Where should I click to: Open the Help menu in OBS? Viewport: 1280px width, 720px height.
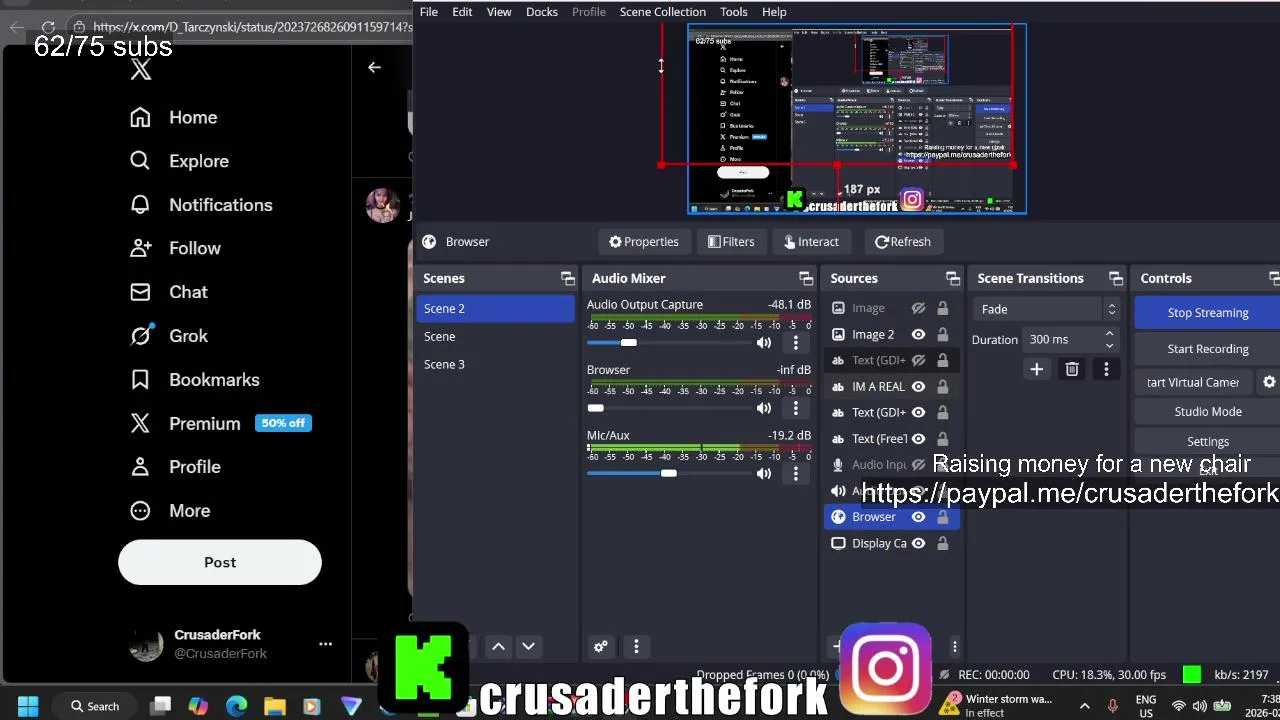(774, 12)
